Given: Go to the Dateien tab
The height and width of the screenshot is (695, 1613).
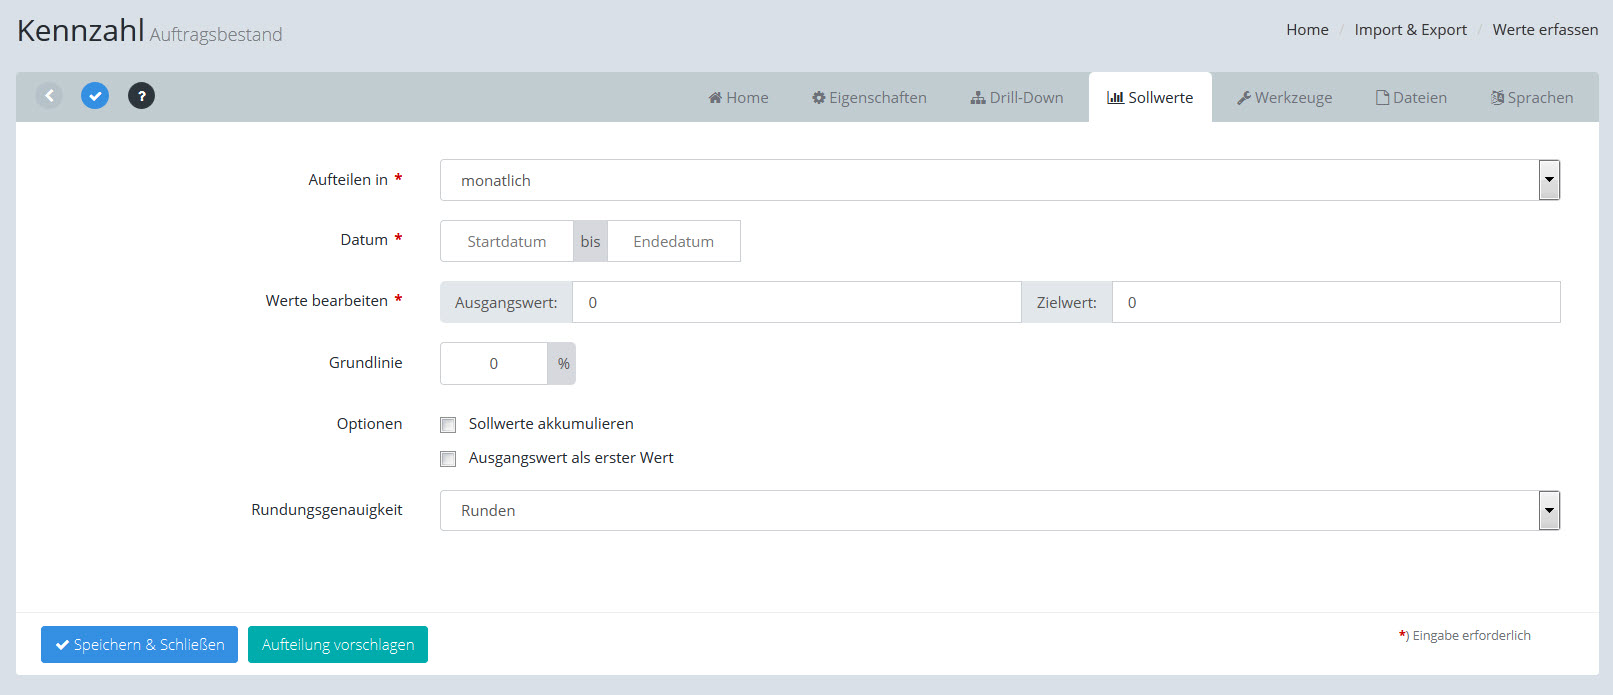Looking at the screenshot, I should (1411, 98).
